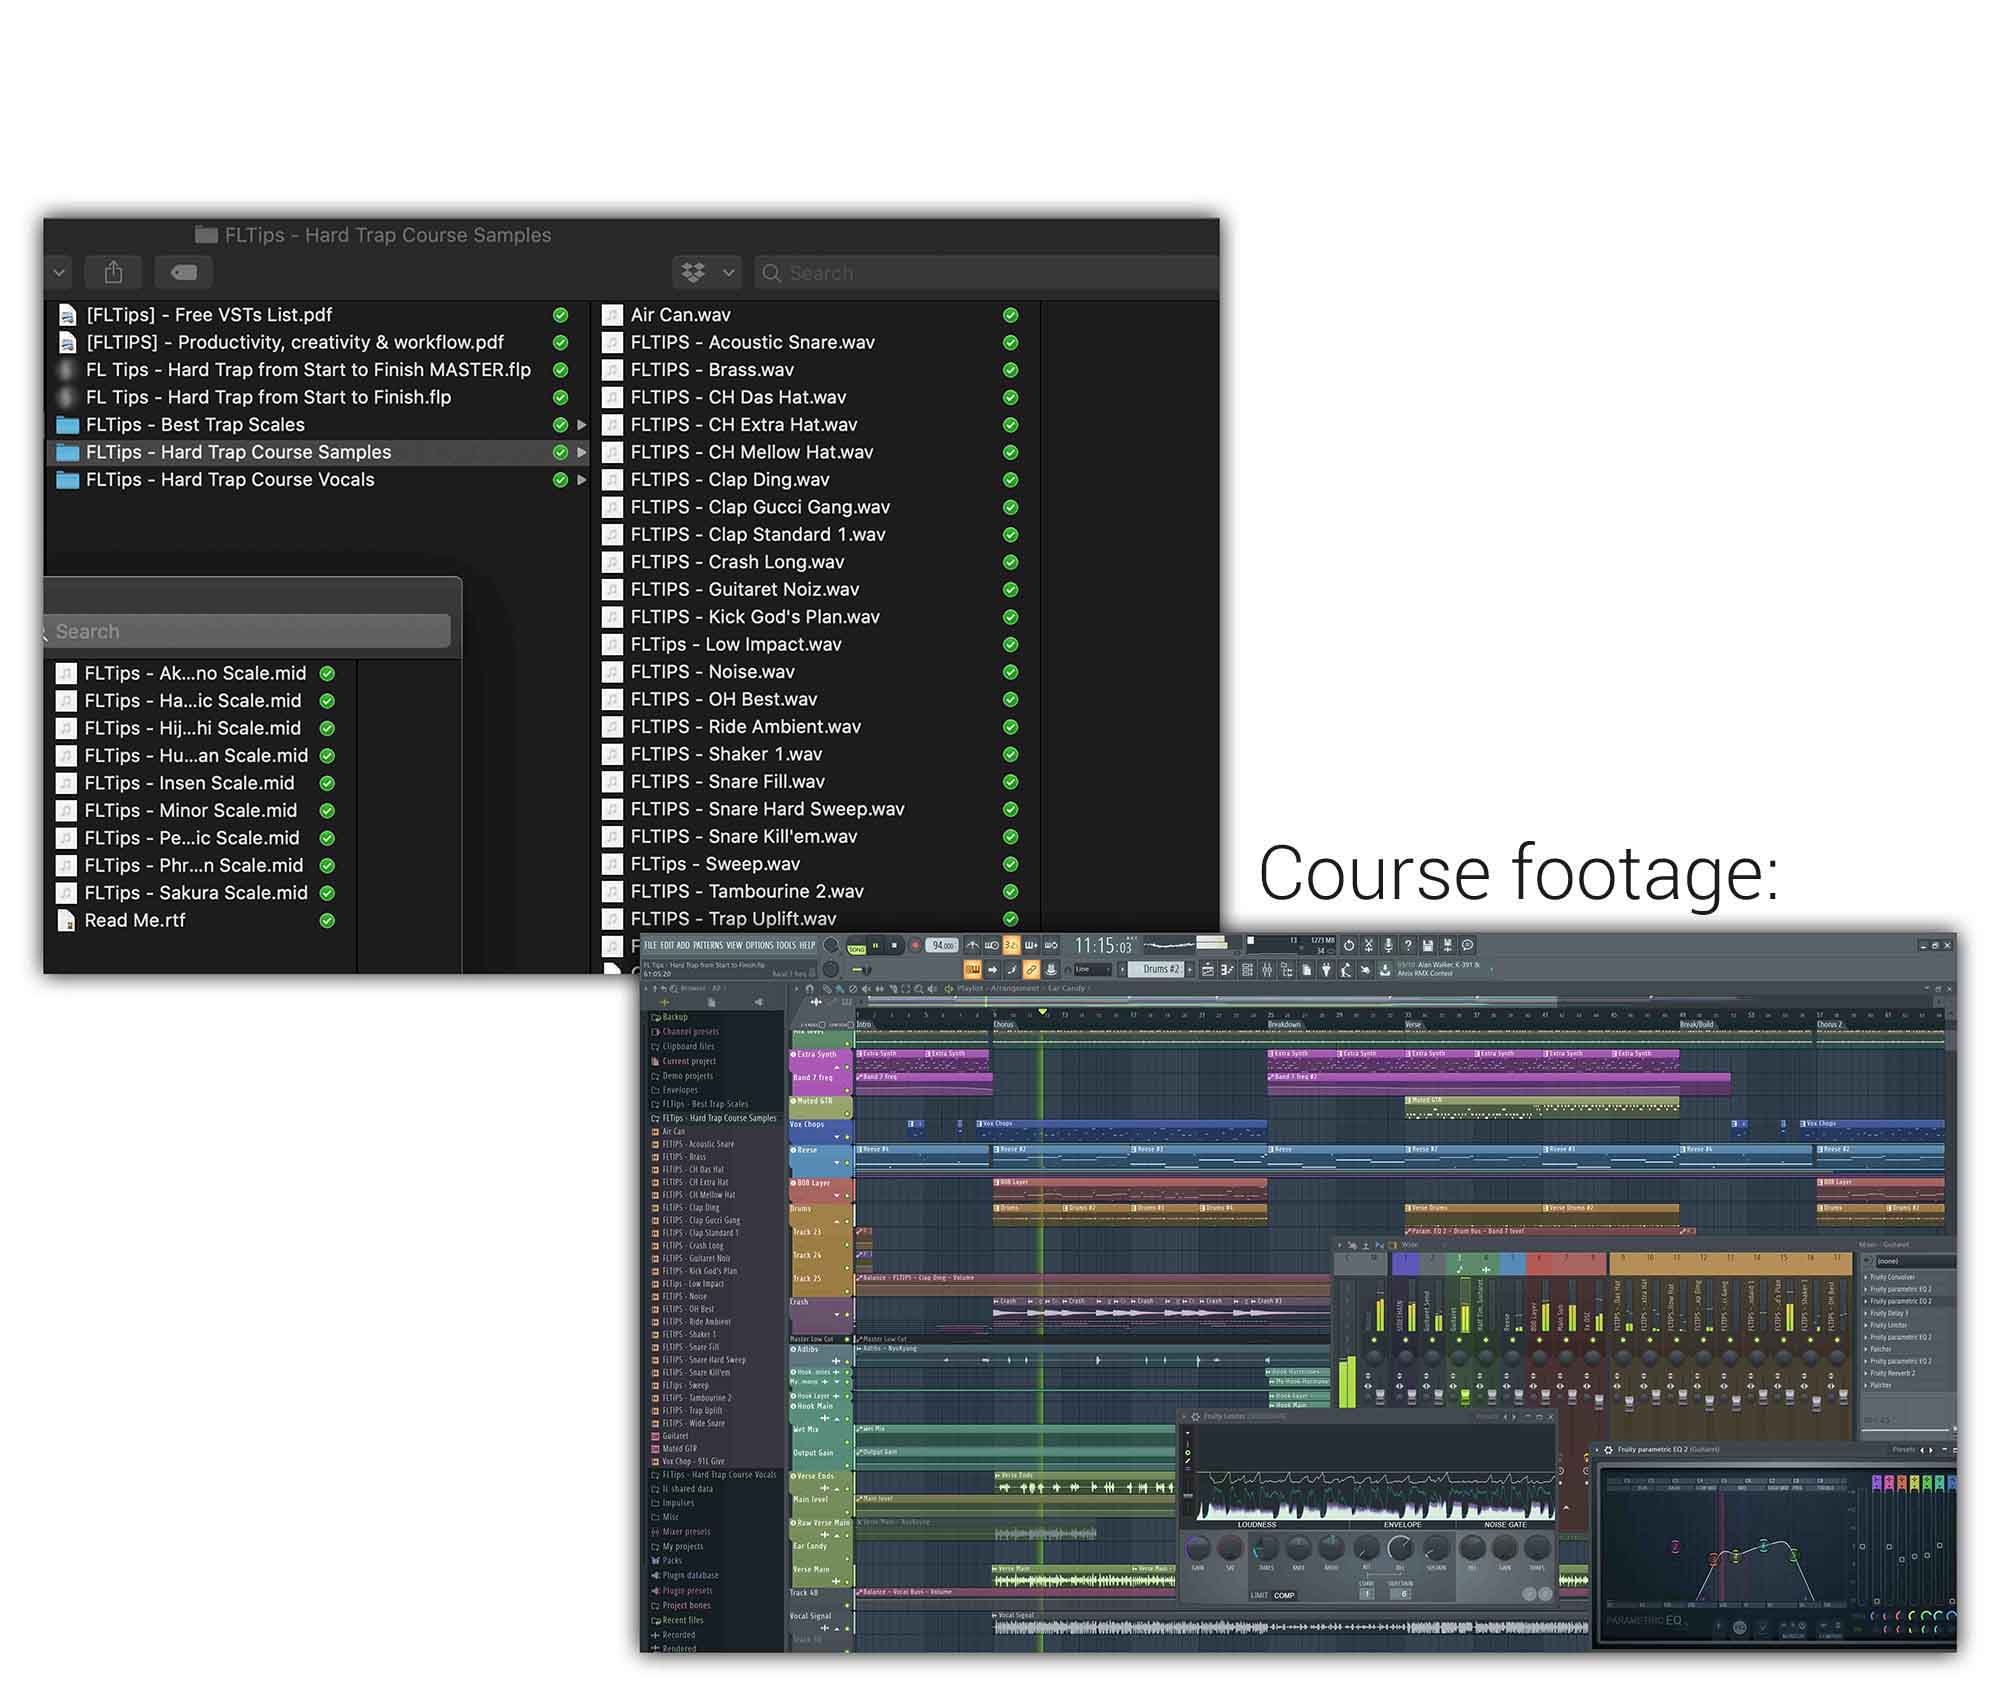Open the PATTERNS menu in FL Studio
2000x1699 pixels.
tap(708, 945)
